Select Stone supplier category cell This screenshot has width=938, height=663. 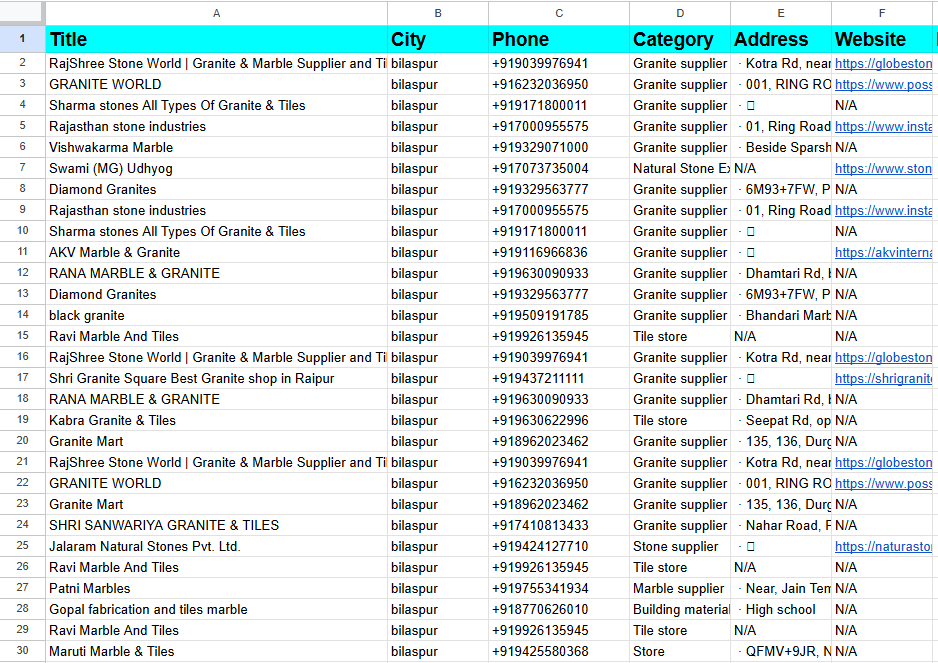tap(680, 546)
